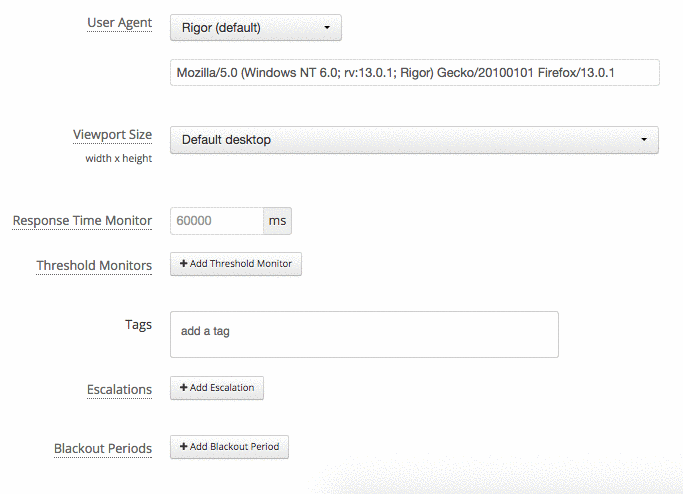The height and width of the screenshot is (494, 683).
Task: Click plus icon on Add Threshold Monitor
Action: (x=183, y=264)
